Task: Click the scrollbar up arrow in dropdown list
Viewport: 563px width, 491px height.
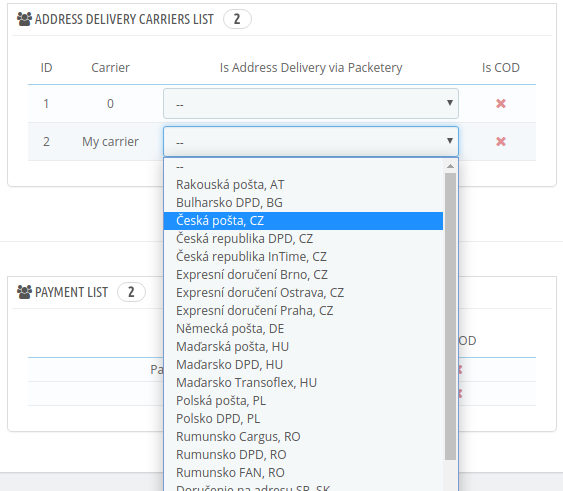Action: click(x=450, y=166)
